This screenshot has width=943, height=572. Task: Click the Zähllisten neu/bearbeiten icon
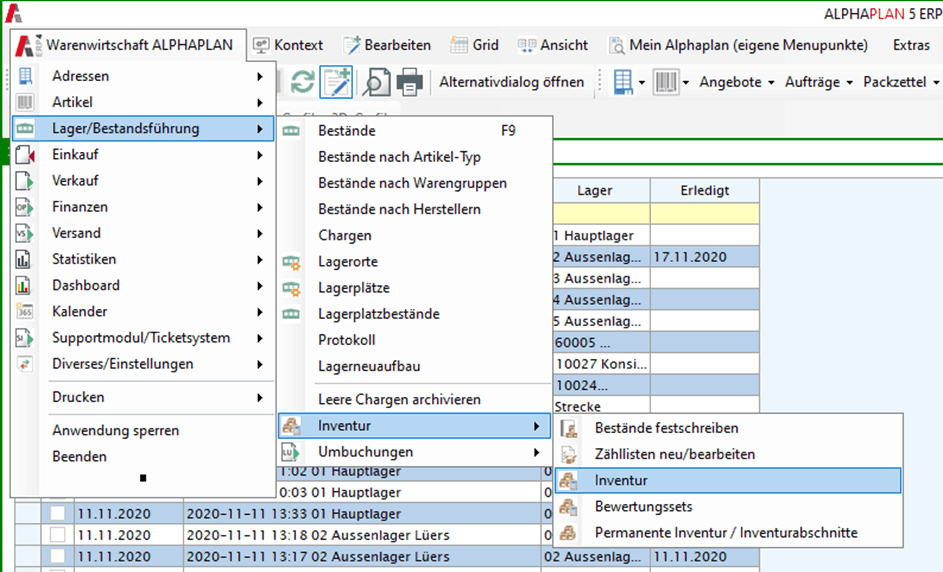[x=569, y=454]
